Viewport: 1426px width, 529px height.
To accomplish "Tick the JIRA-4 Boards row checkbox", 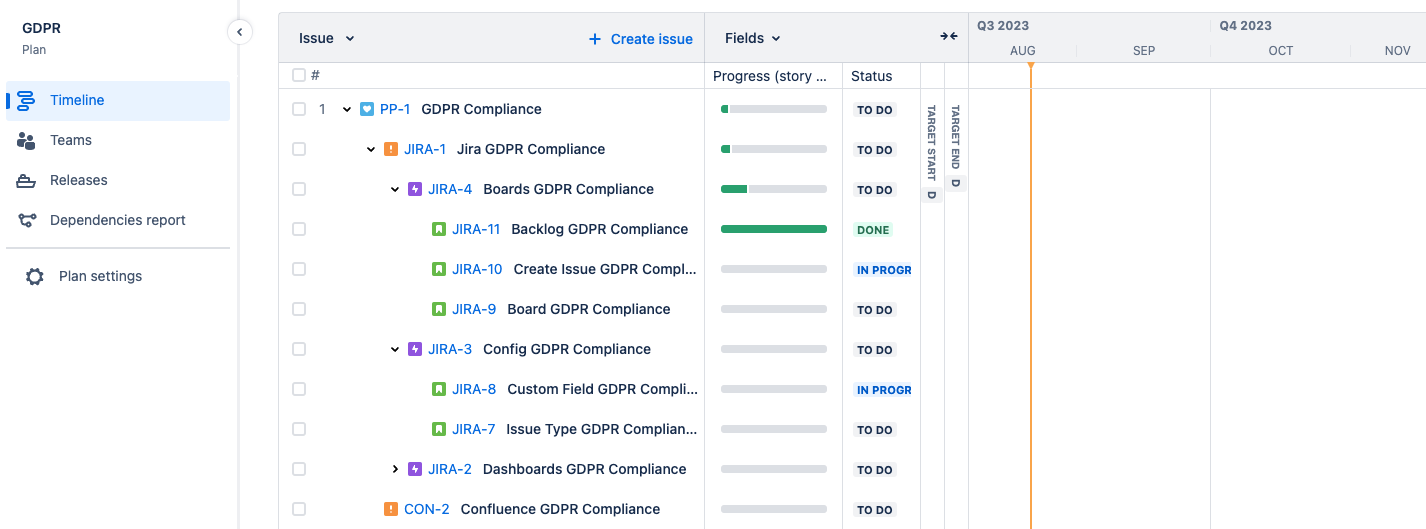I will 299,189.
